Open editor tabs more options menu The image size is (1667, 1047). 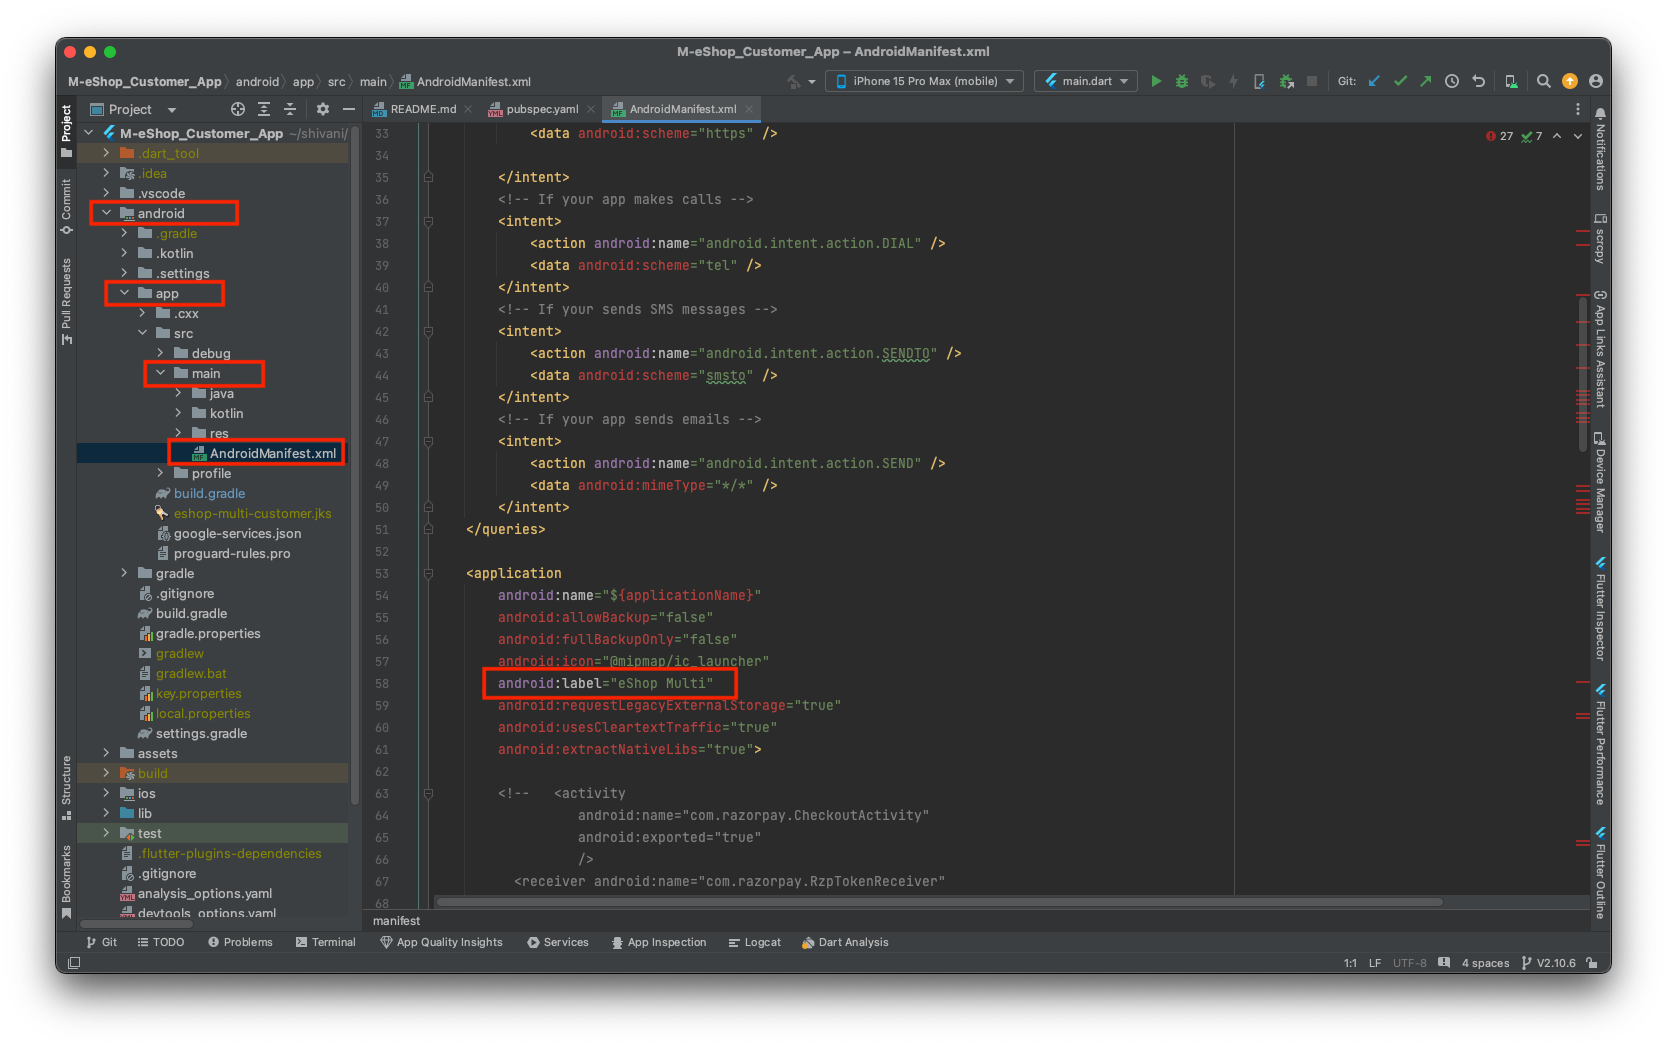[x=1578, y=109]
